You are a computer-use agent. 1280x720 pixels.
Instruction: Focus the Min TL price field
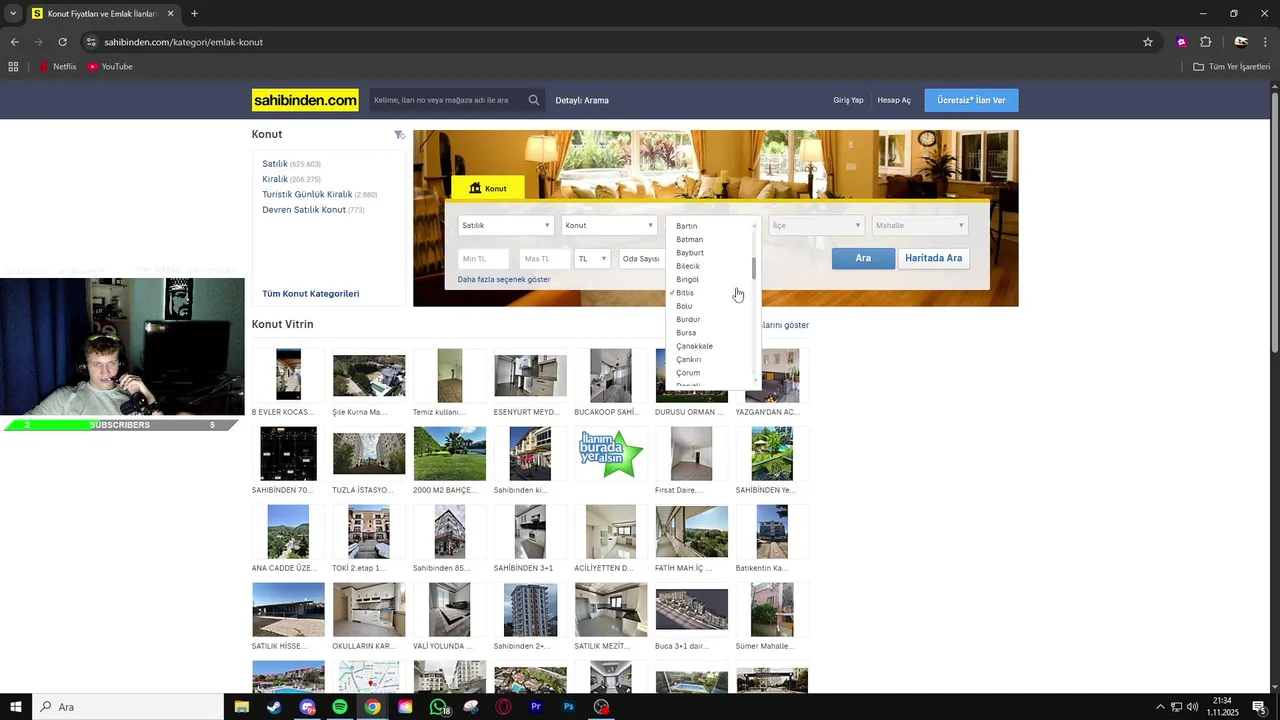click(484, 259)
